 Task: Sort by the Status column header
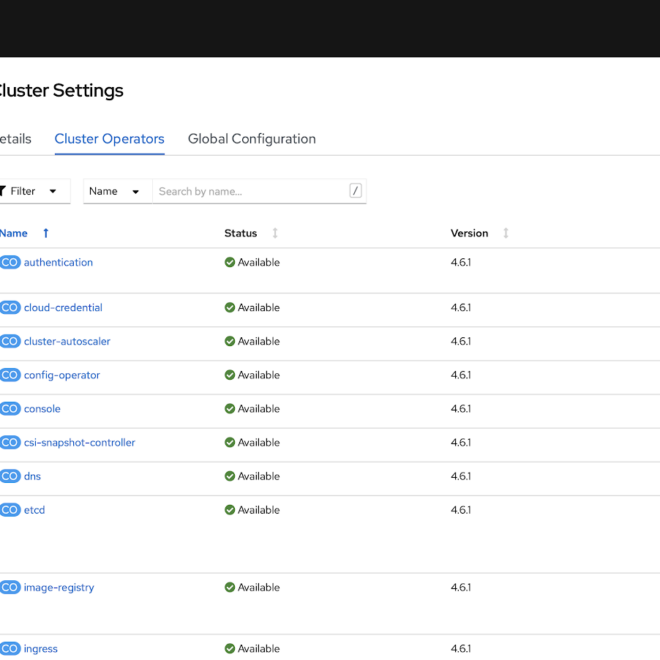pos(240,233)
